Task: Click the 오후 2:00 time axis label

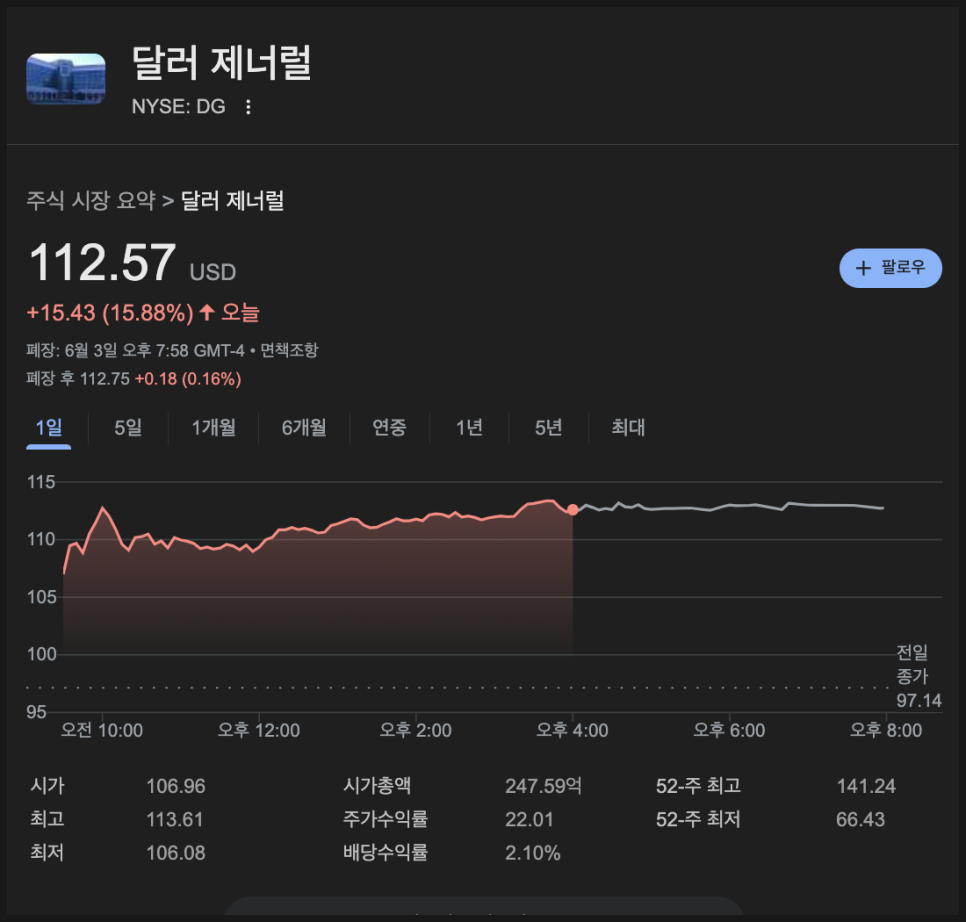Action: click(x=415, y=730)
